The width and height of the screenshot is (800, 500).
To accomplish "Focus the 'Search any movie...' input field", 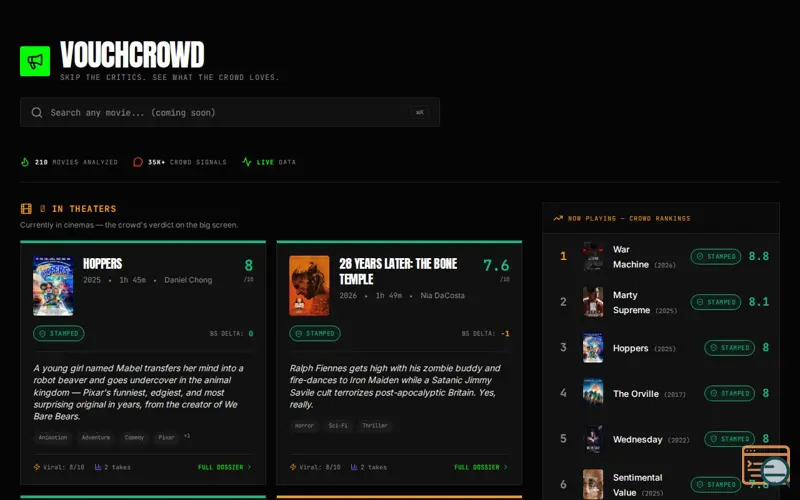I will (x=230, y=112).
